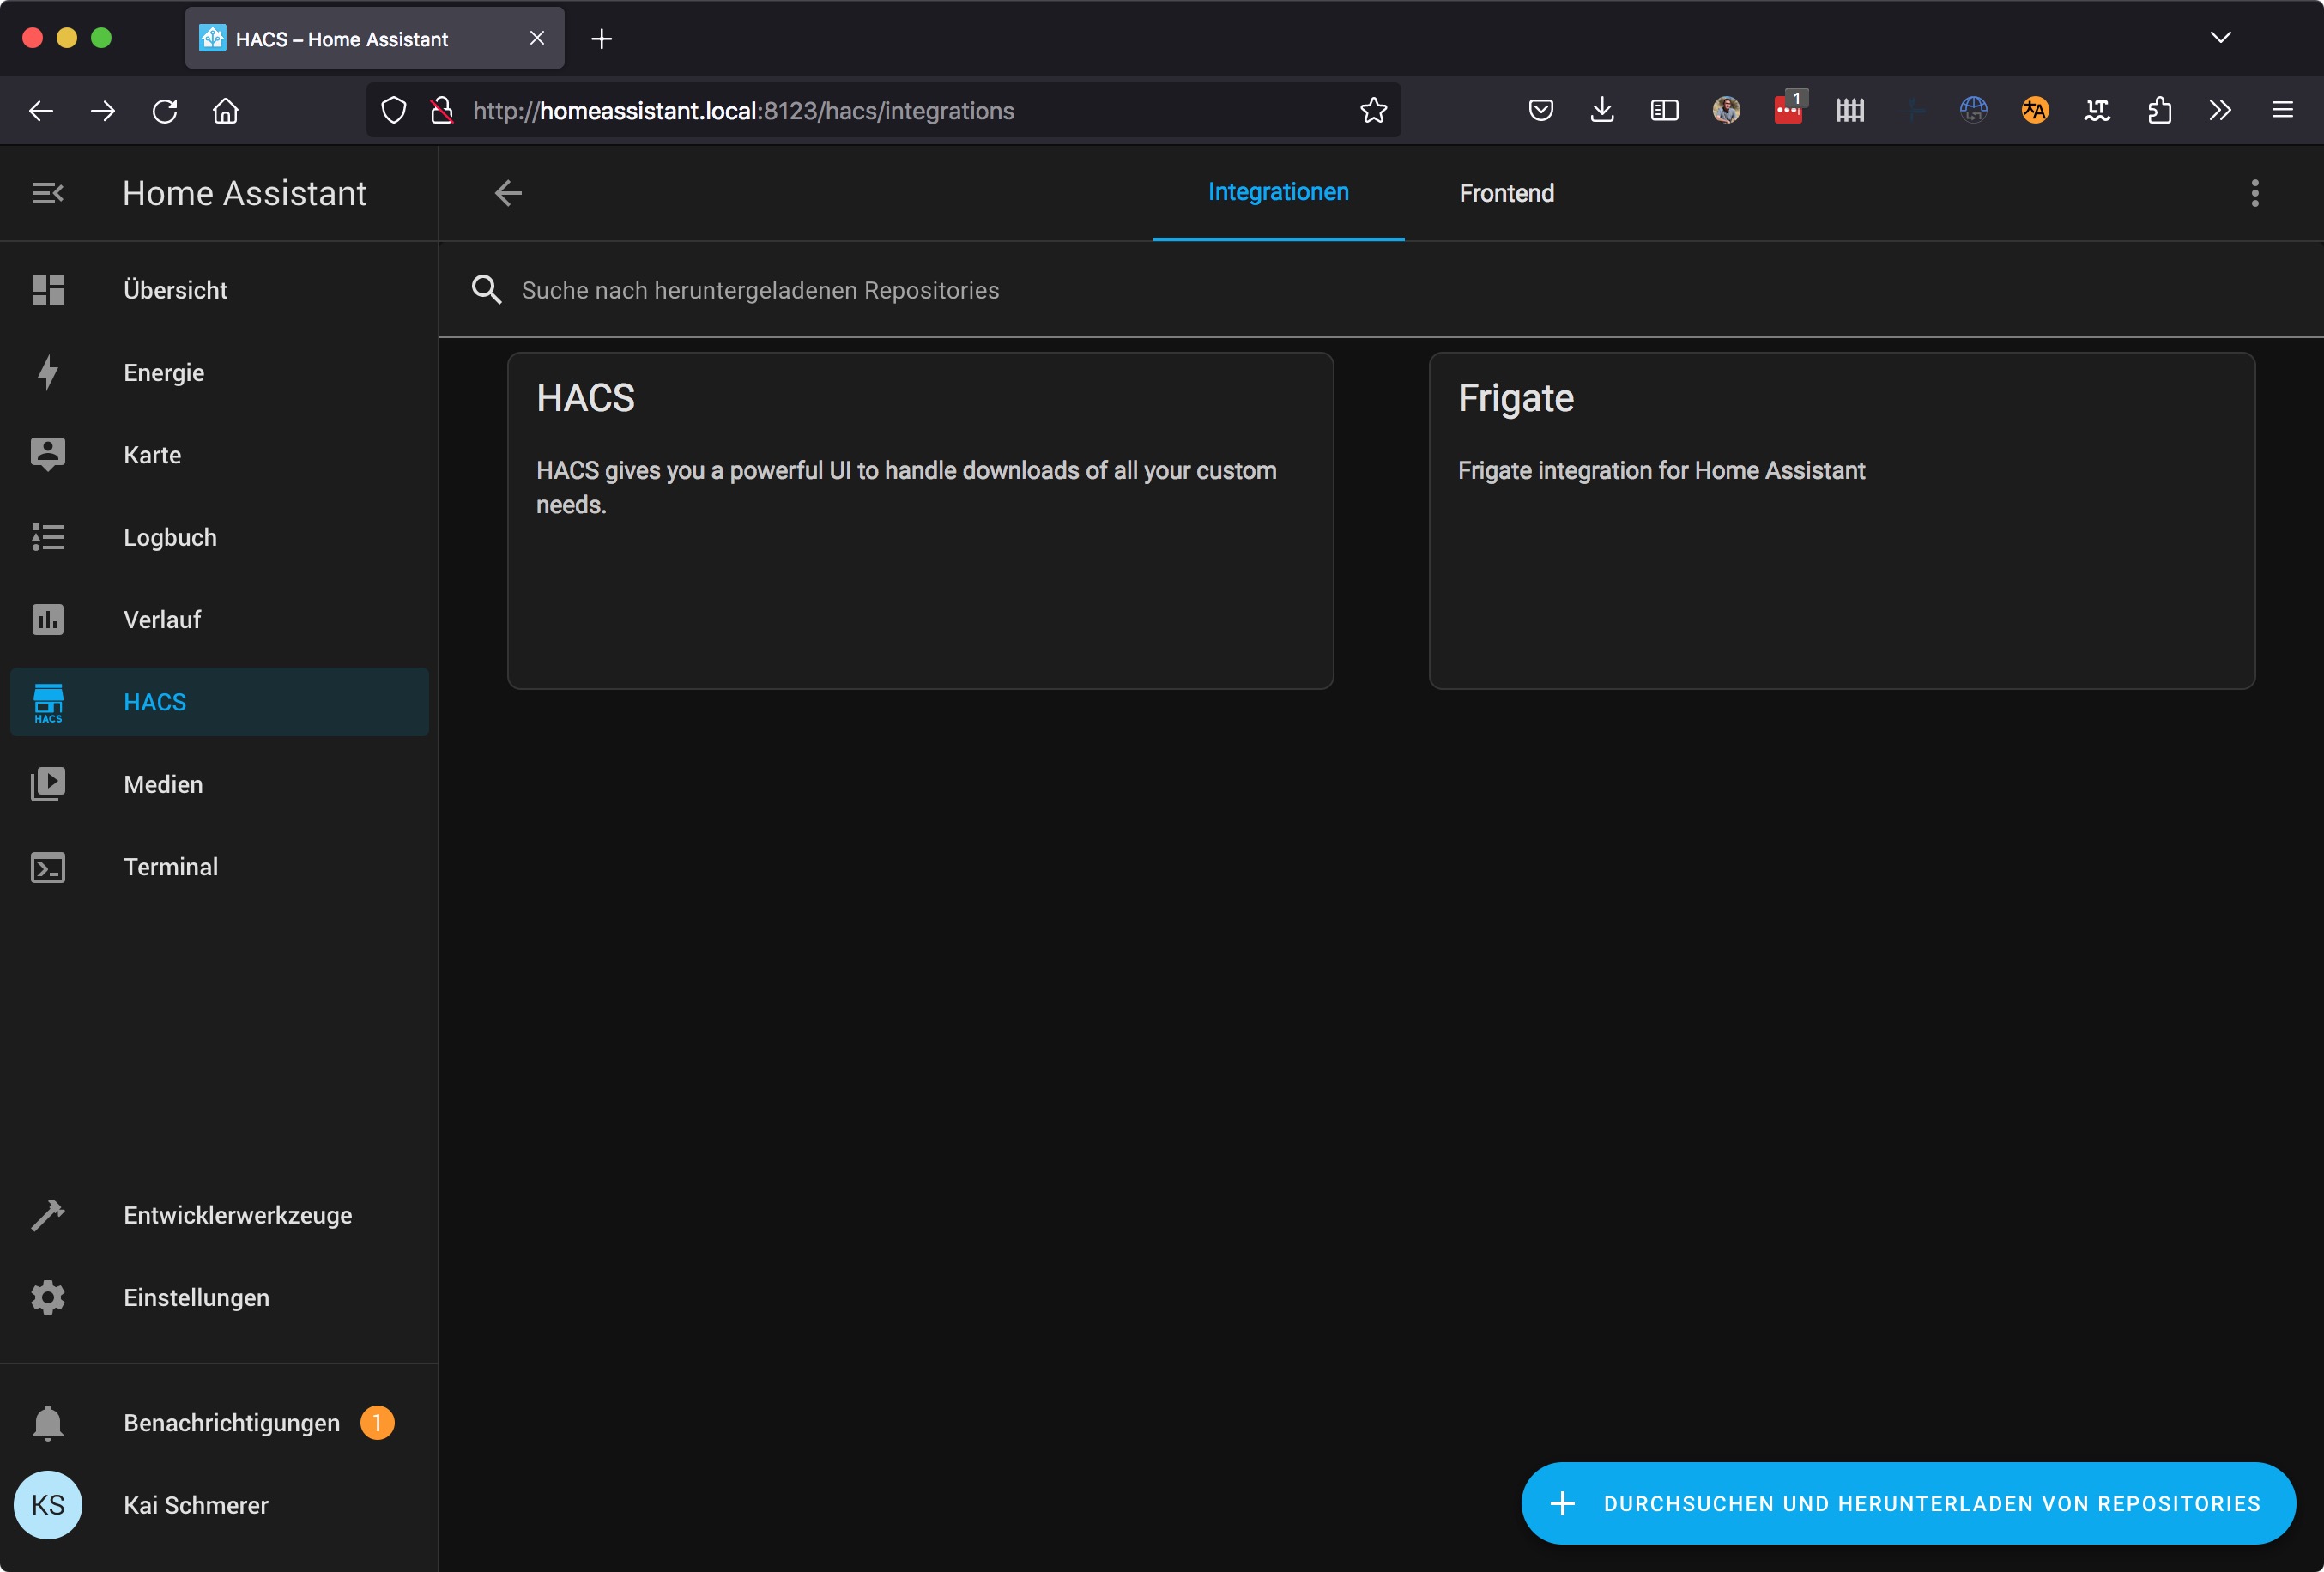Image resolution: width=2324 pixels, height=1572 pixels.
Task: Click the repository search field
Action: [x=760, y=290]
